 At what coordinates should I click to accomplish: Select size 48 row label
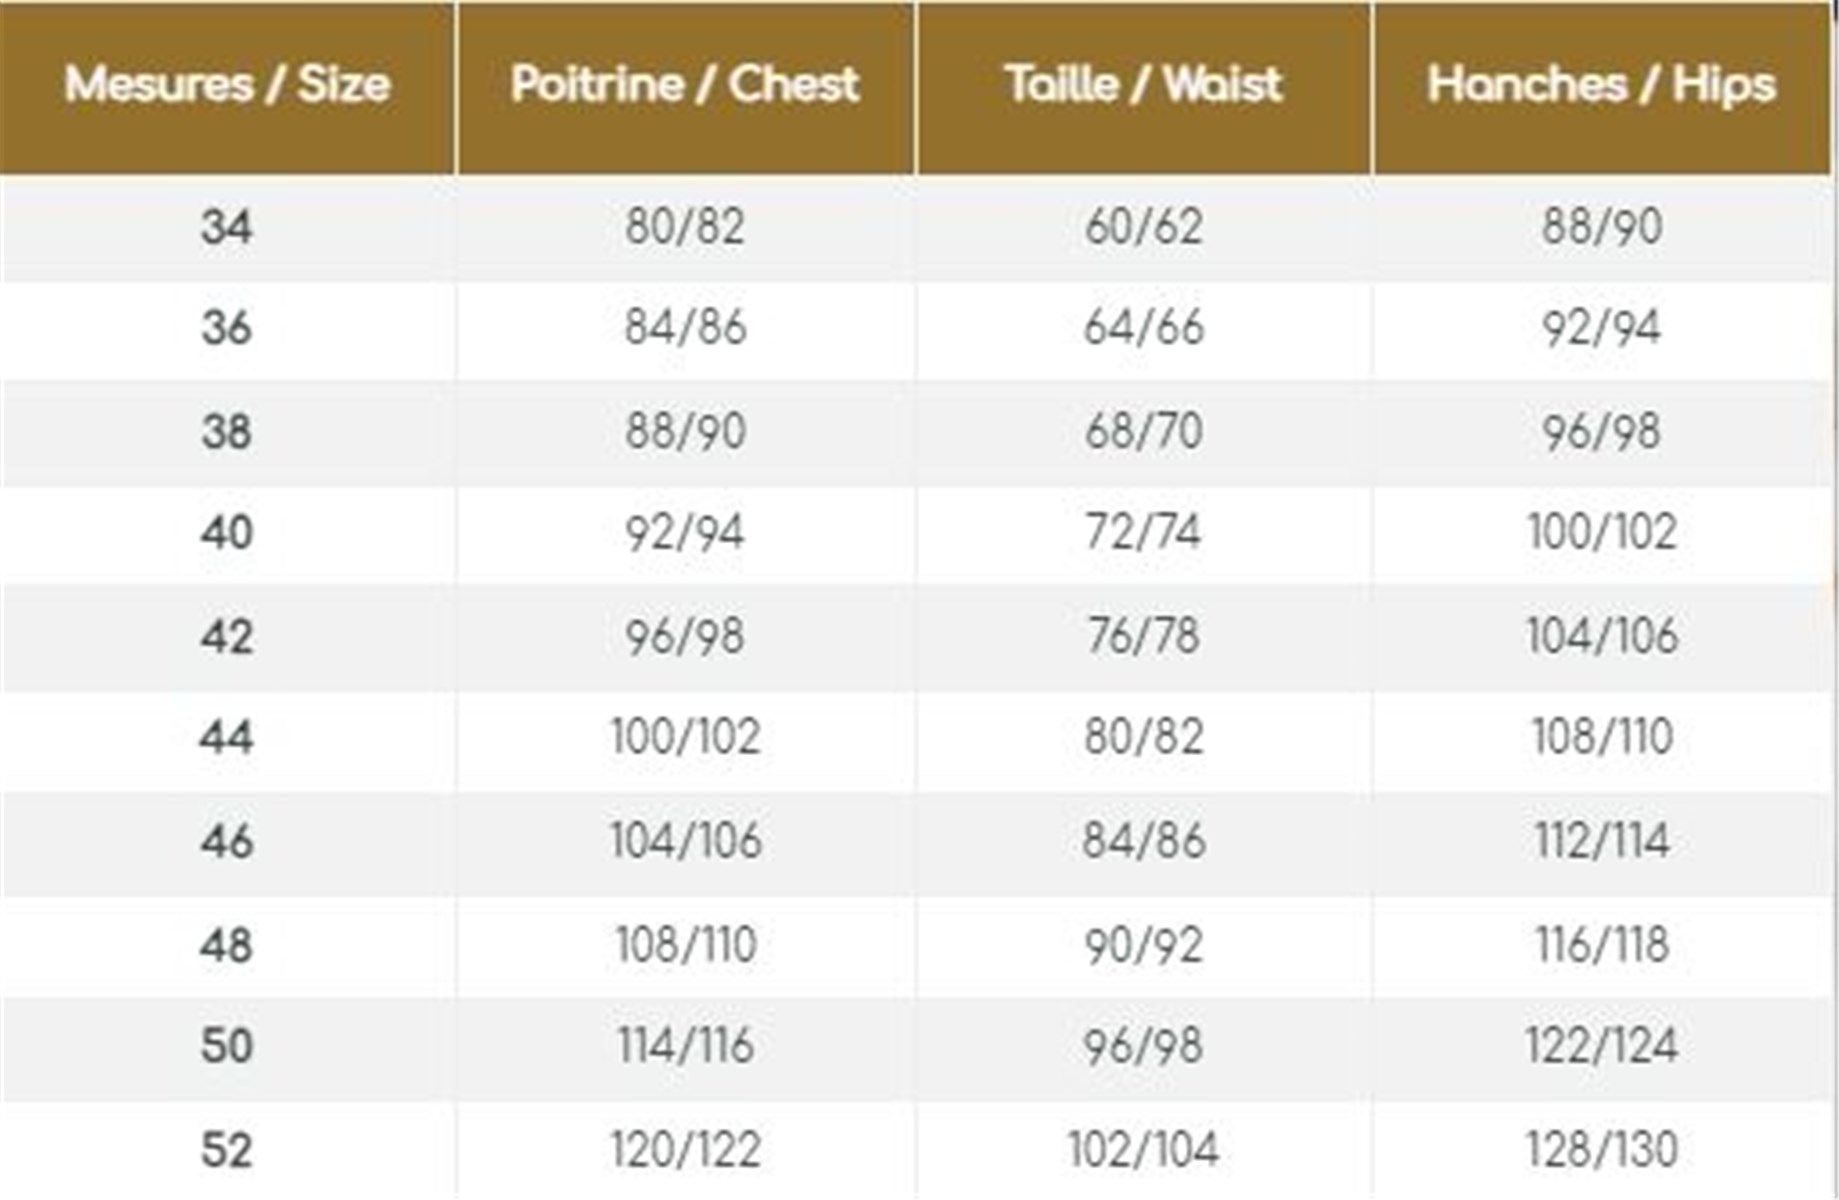227,945
